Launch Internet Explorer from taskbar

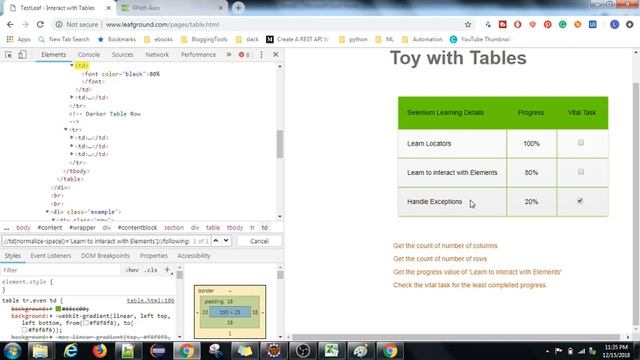pos(70,351)
